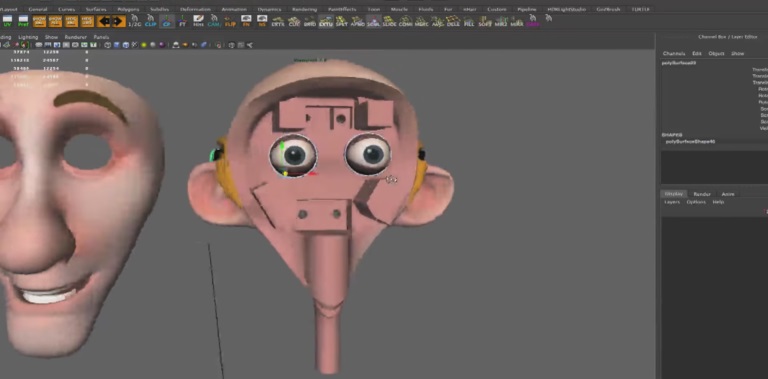Open the Help menu in Layer Editor
Screen dimensions: 768x379
click(x=718, y=202)
